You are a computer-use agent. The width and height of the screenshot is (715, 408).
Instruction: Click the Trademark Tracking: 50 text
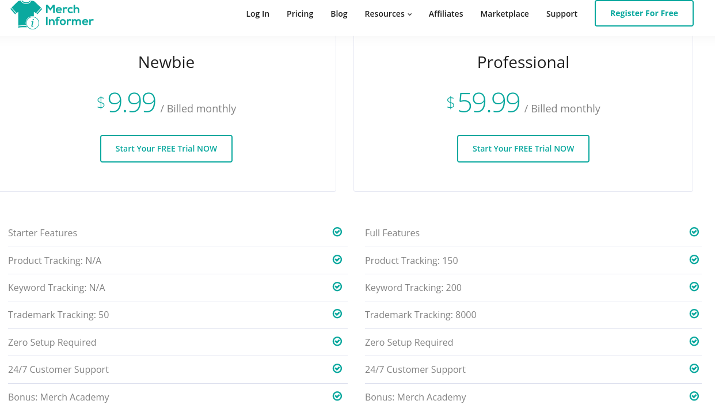[58, 315]
